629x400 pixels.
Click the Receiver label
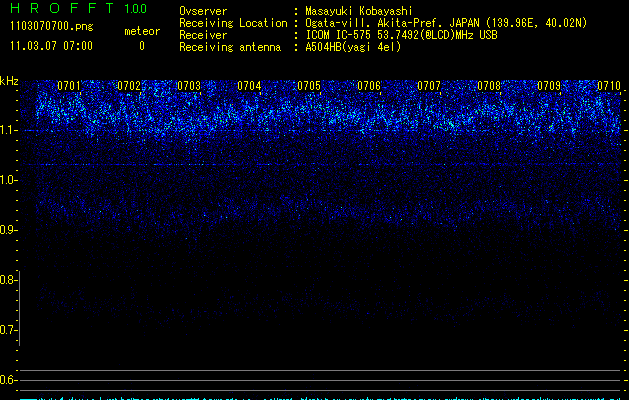[x=203, y=35]
